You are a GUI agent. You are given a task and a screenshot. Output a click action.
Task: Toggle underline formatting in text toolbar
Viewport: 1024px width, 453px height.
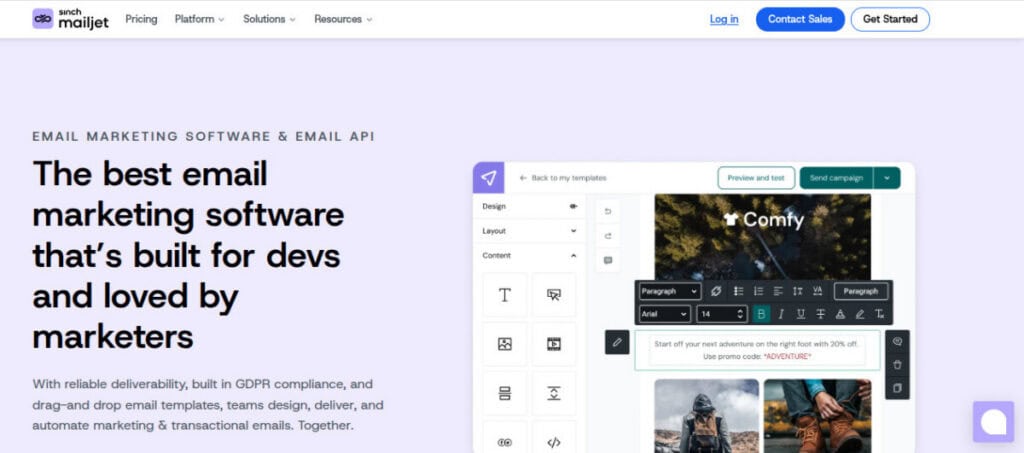pos(801,314)
